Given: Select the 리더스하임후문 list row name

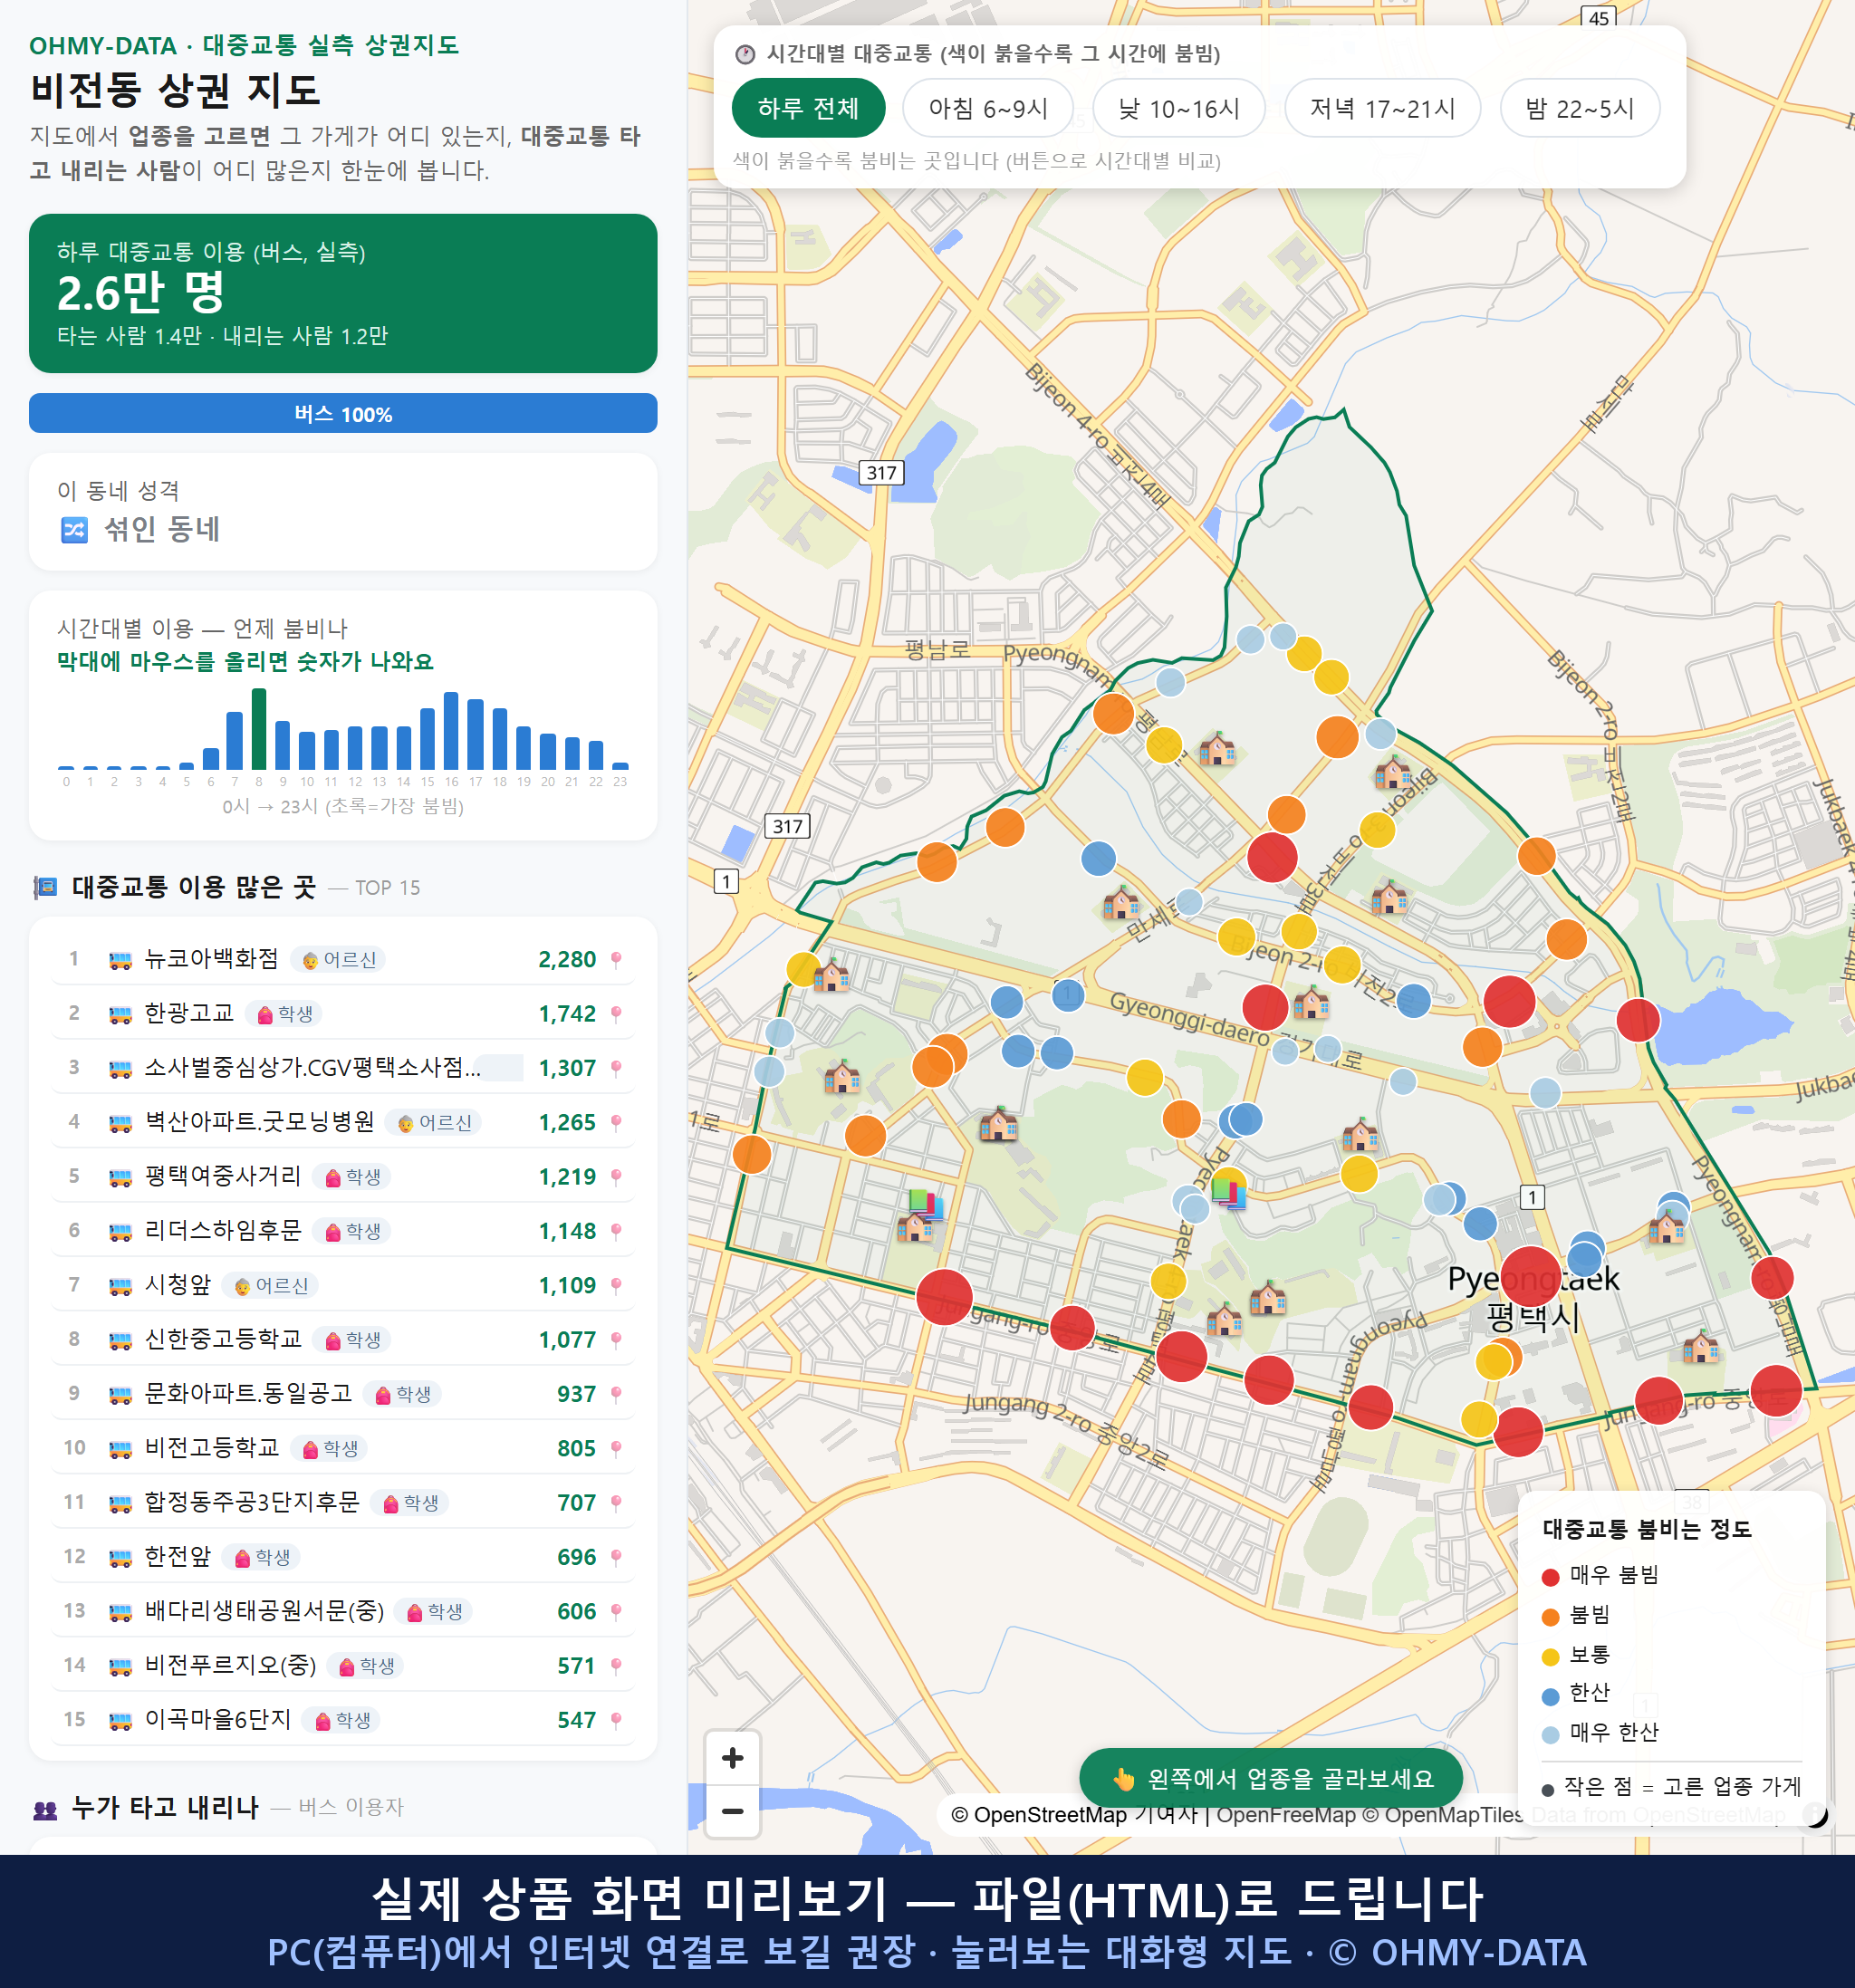Looking at the screenshot, I should click(x=223, y=1230).
